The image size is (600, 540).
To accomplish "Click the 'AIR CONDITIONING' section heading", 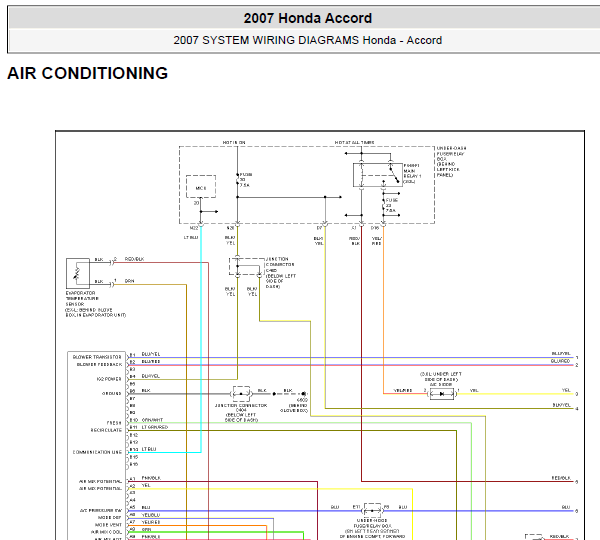I will [x=88, y=73].
